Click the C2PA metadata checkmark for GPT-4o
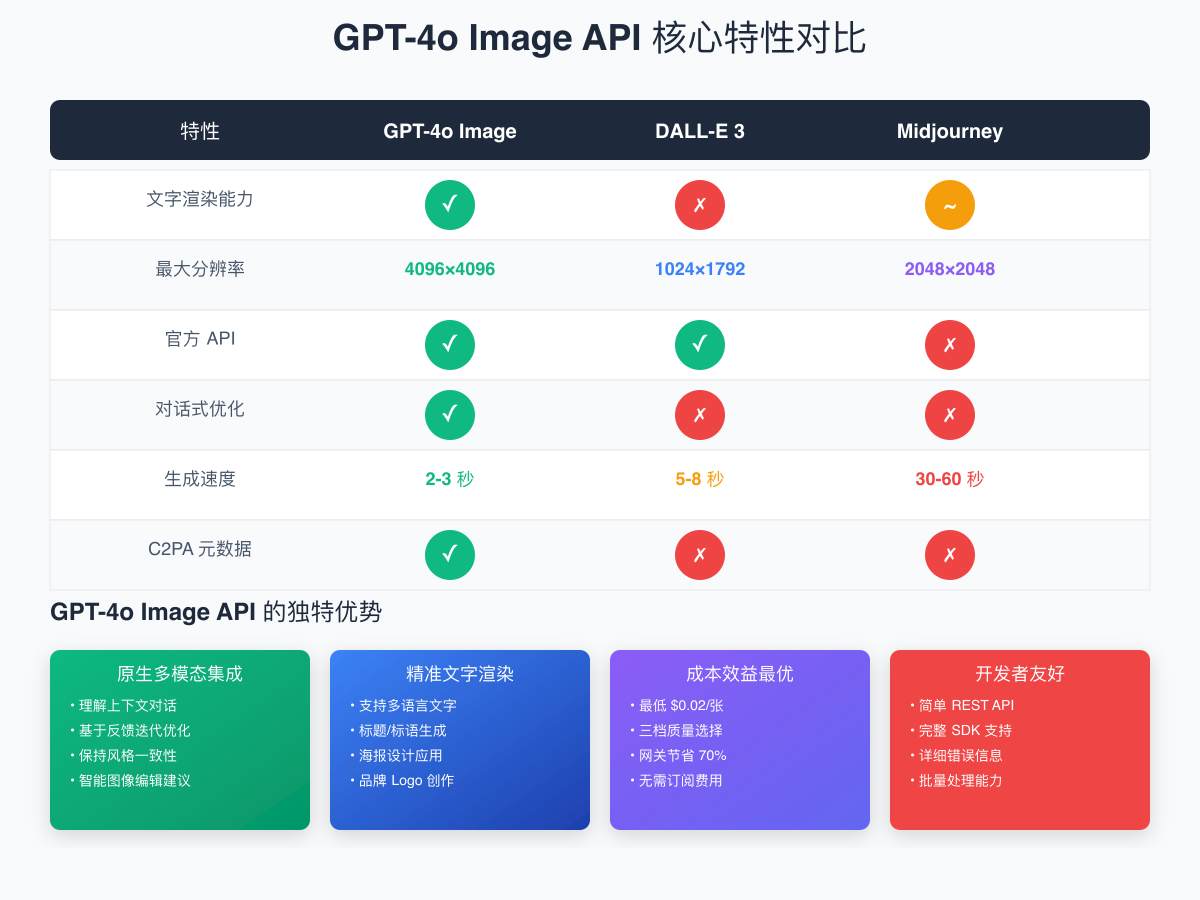The height and width of the screenshot is (900, 1200). [450, 555]
